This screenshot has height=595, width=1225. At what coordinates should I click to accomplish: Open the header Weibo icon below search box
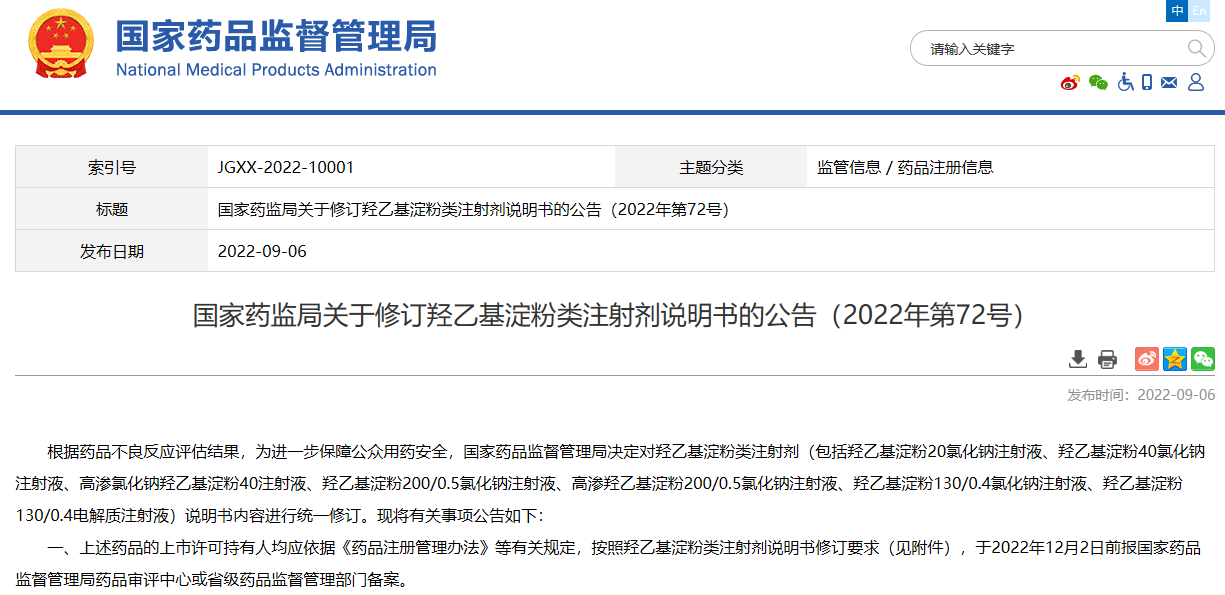[1070, 83]
